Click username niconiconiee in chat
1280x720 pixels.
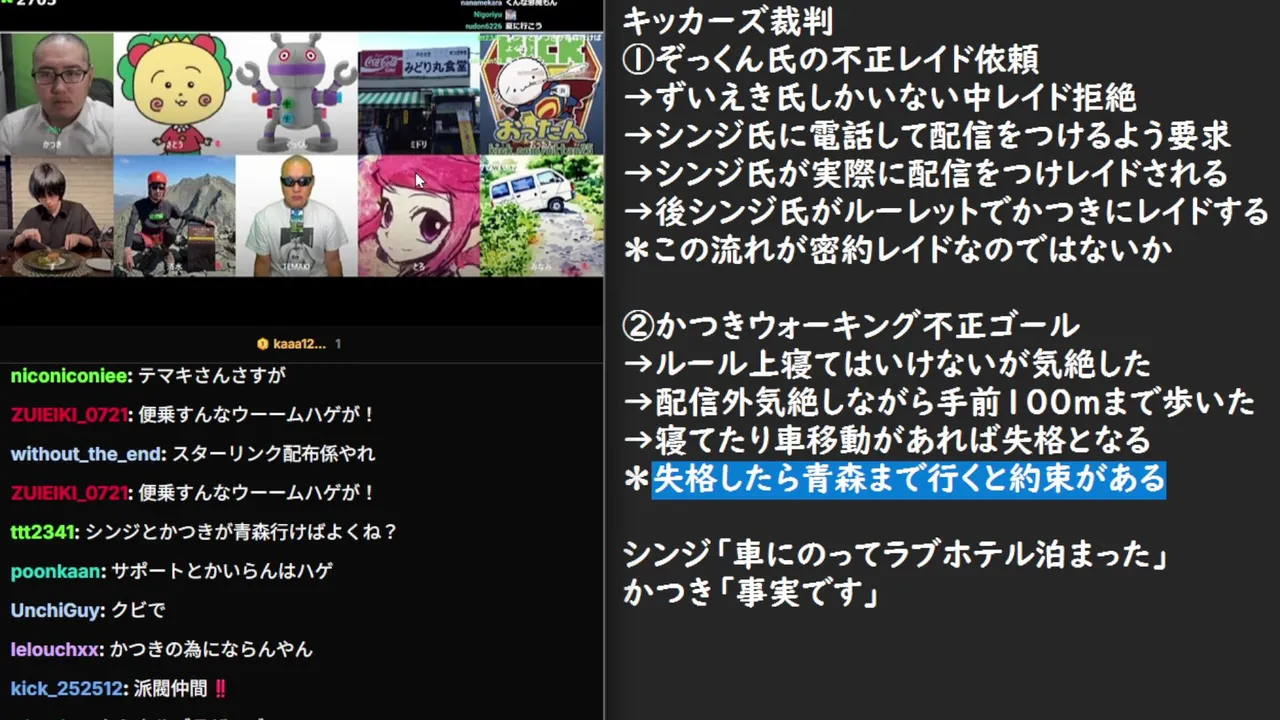tap(70, 376)
